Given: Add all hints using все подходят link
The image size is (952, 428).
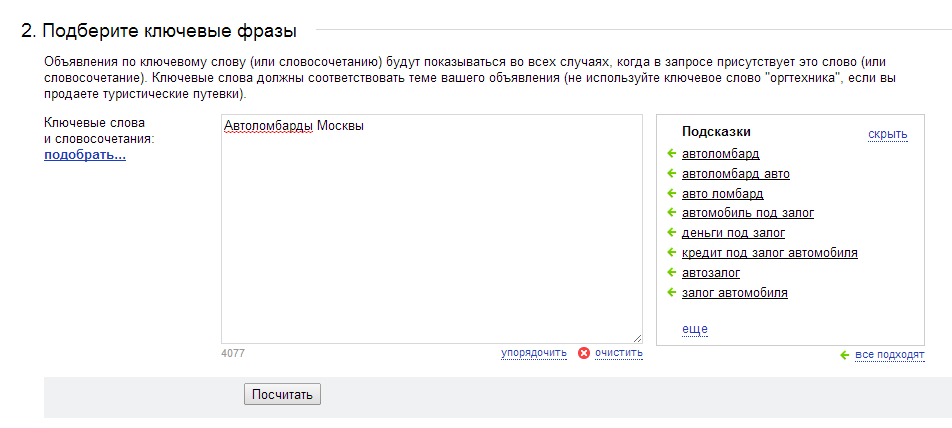Looking at the screenshot, I should 889,355.
